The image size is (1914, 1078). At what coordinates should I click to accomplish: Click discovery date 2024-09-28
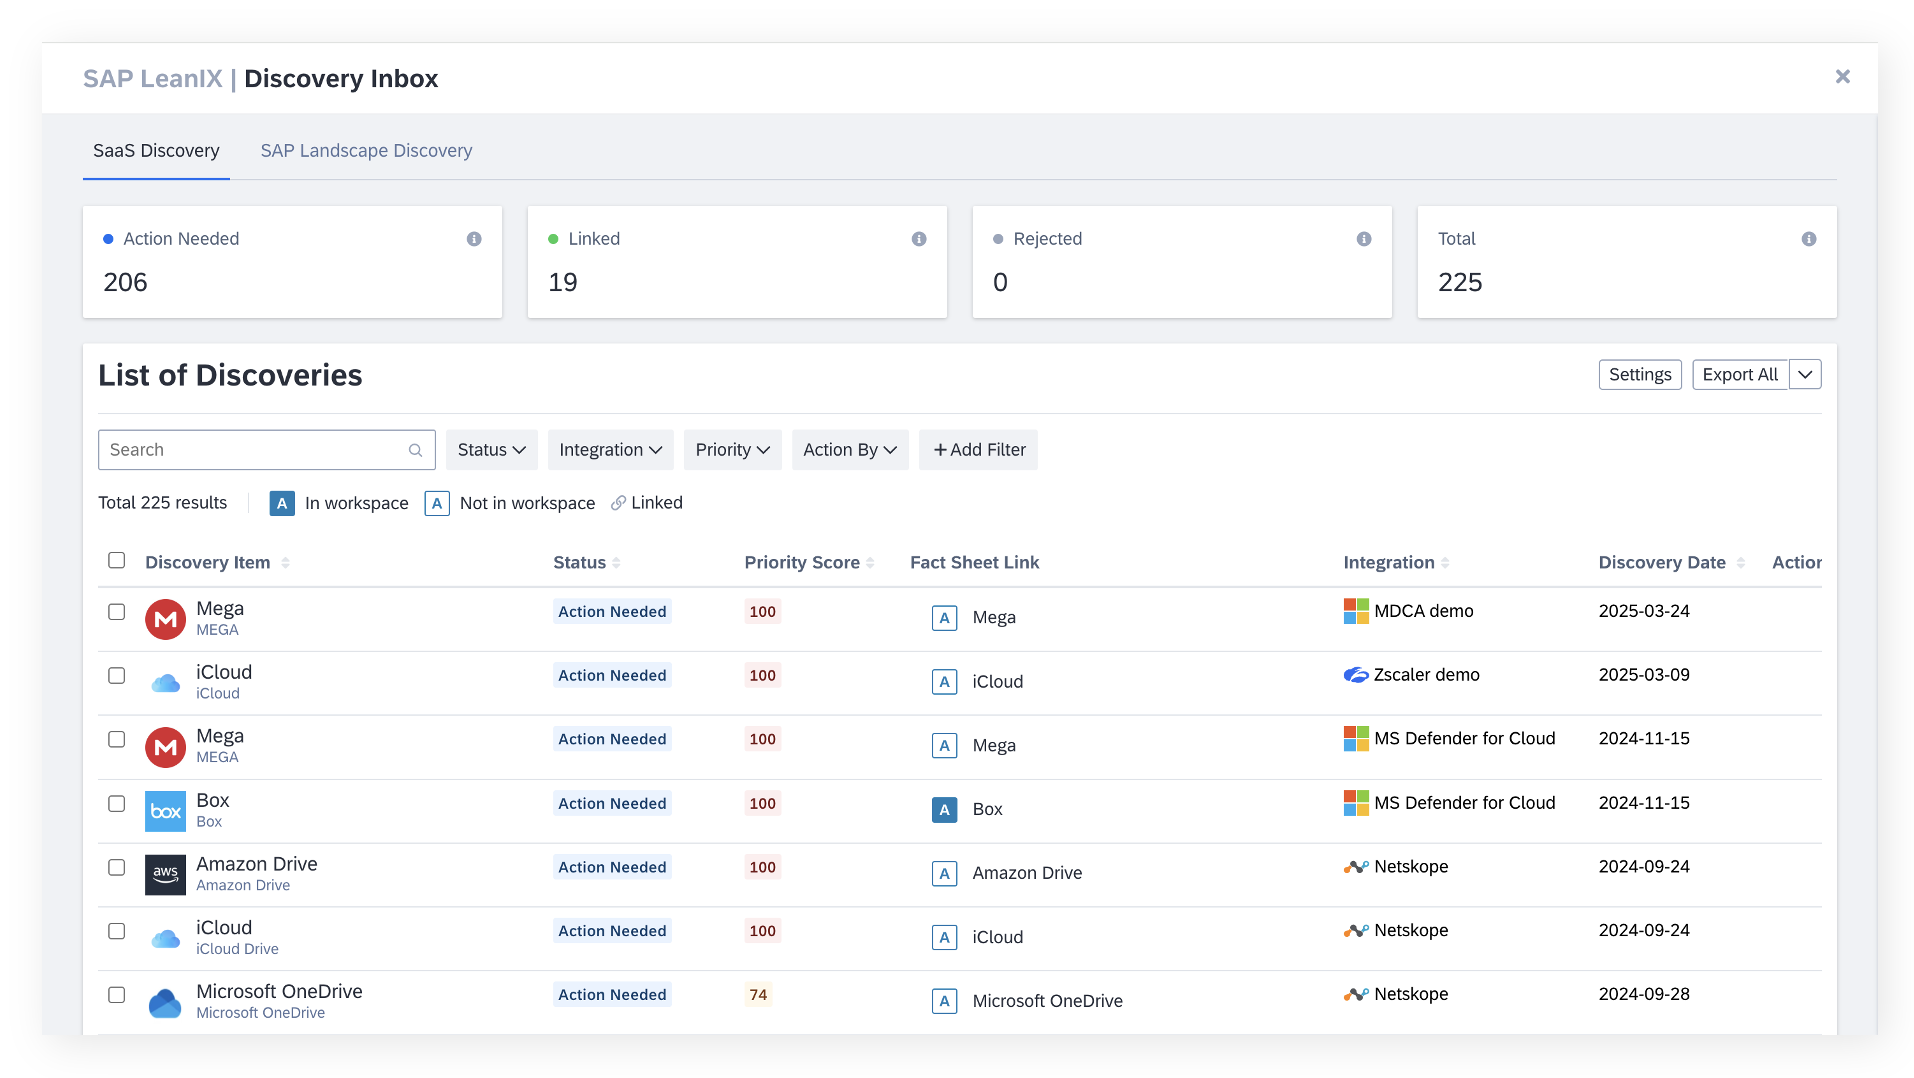coord(1644,994)
